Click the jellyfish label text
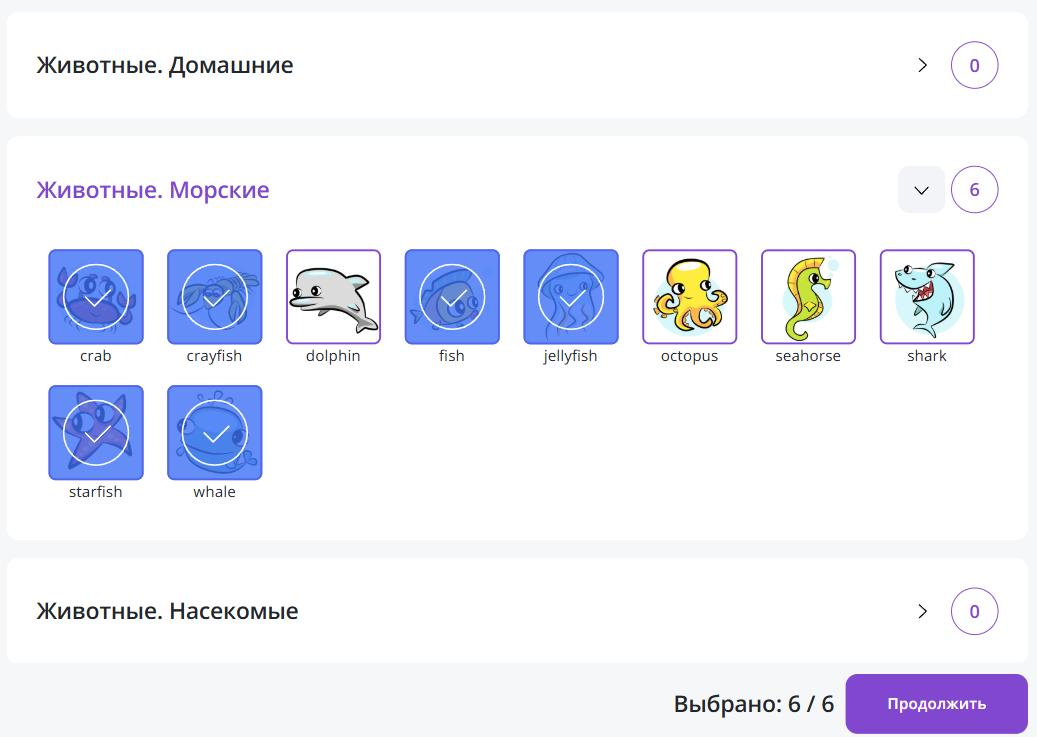Image resolution: width=1037 pixels, height=737 pixels. [x=571, y=356]
